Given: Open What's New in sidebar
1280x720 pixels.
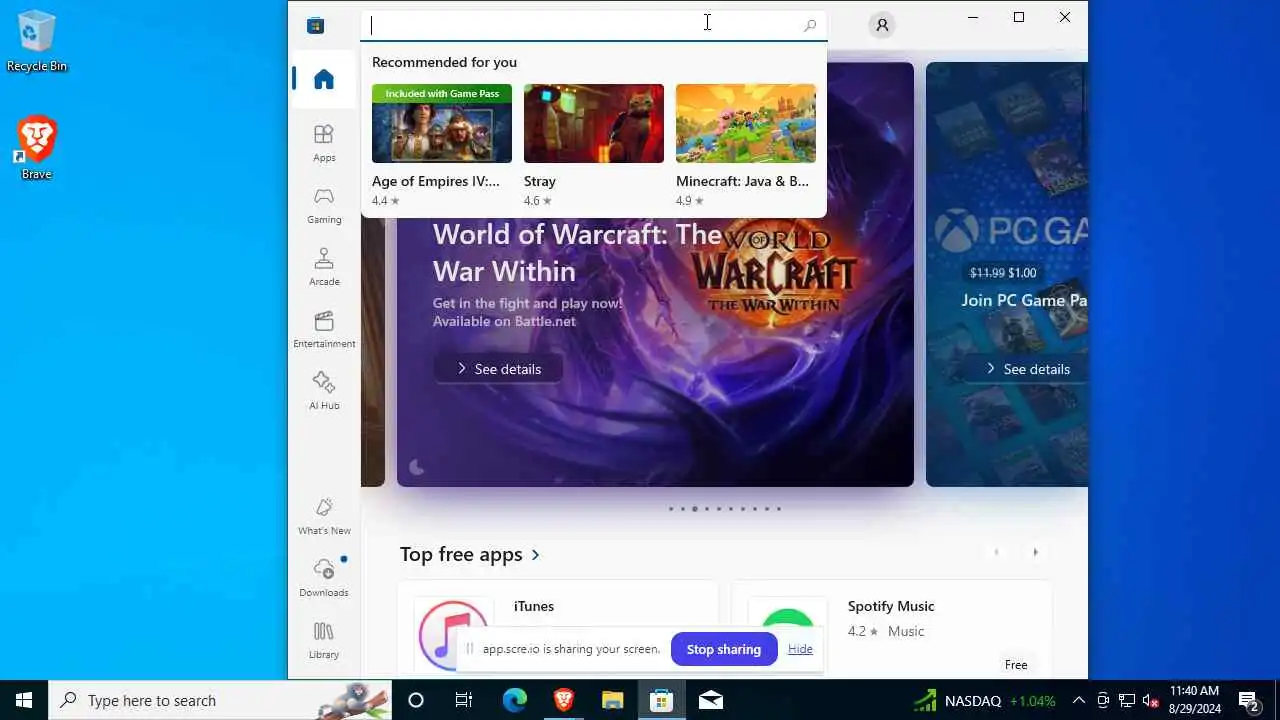Looking at the screenshot, I should tap(324, 516).
